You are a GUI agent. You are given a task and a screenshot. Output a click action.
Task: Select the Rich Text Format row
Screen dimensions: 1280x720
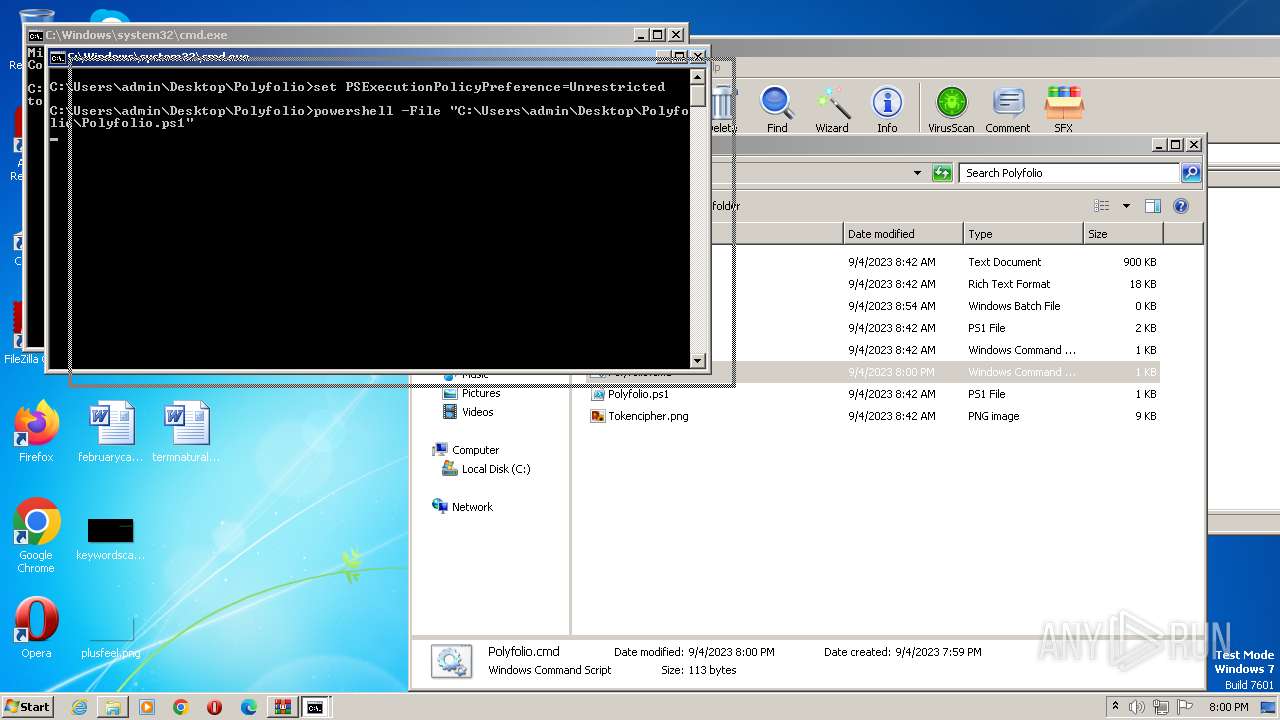tap(875, 284)
